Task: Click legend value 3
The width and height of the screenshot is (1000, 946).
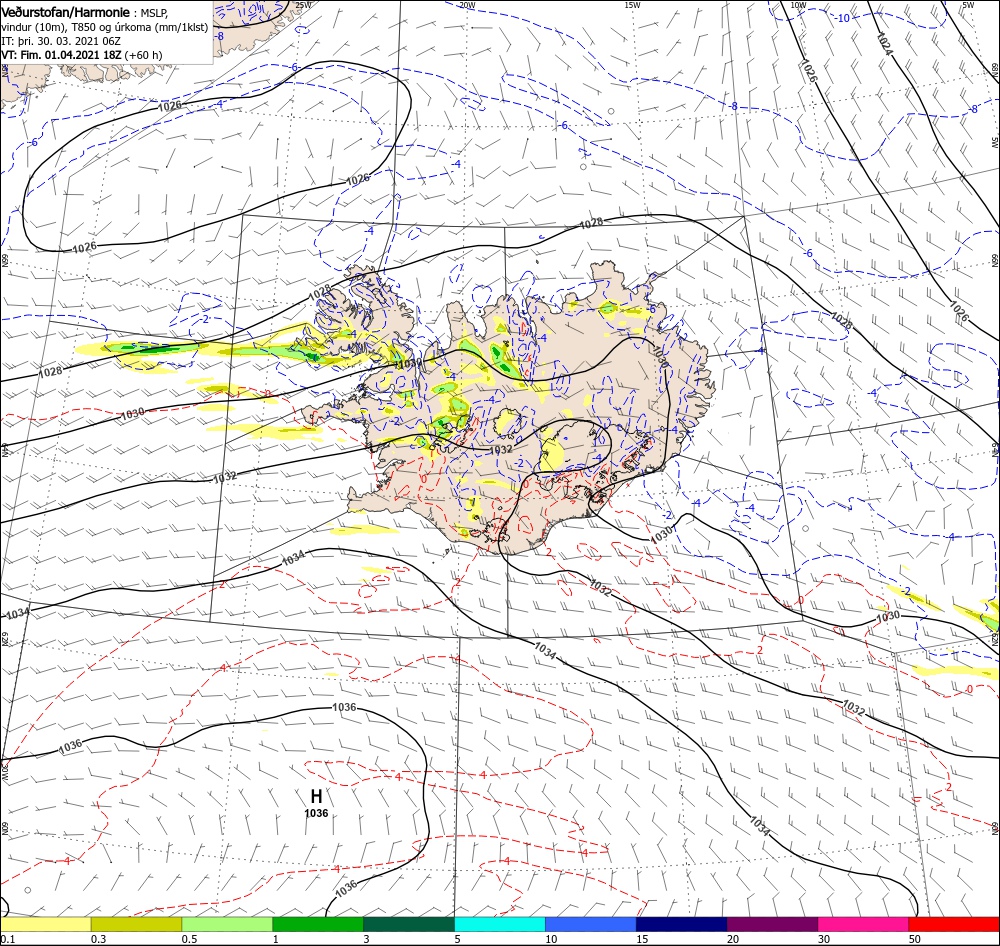Action: 367,939
